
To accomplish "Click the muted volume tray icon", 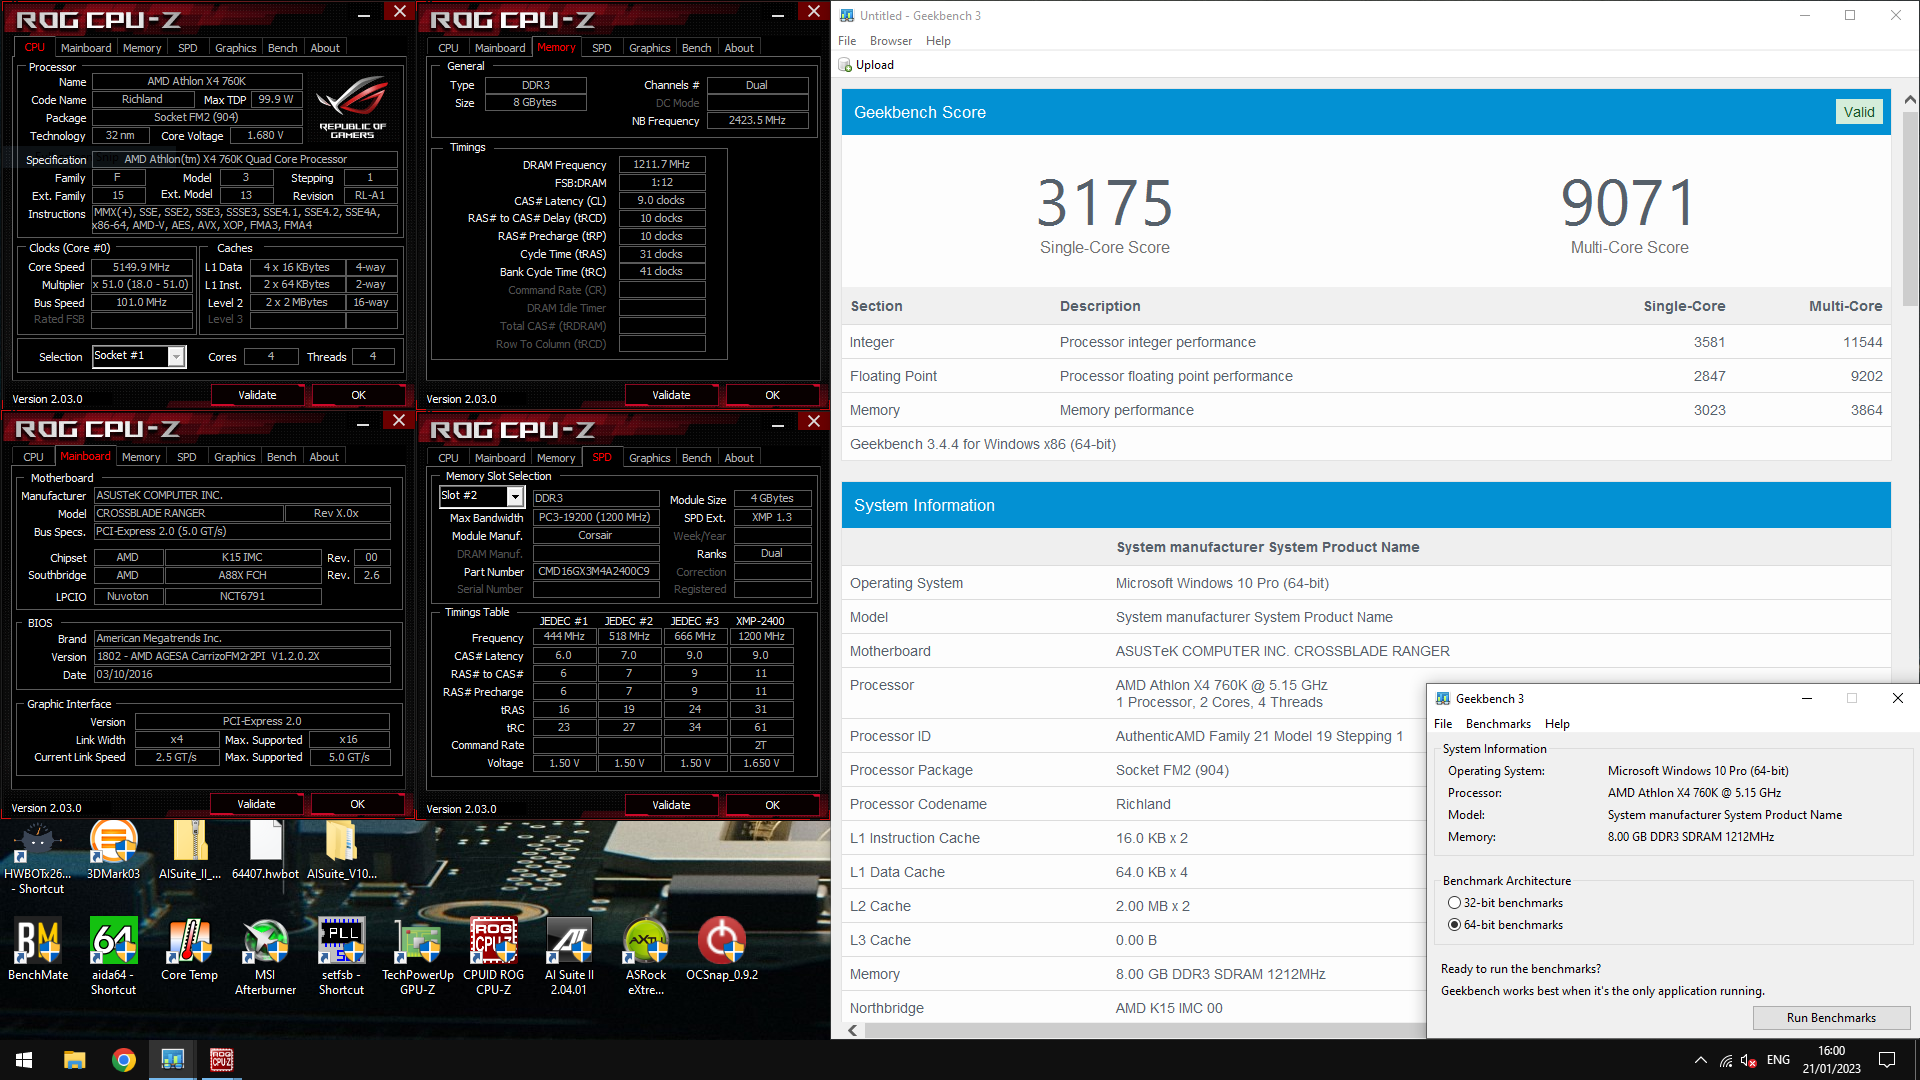I will click(1749, 1060).
